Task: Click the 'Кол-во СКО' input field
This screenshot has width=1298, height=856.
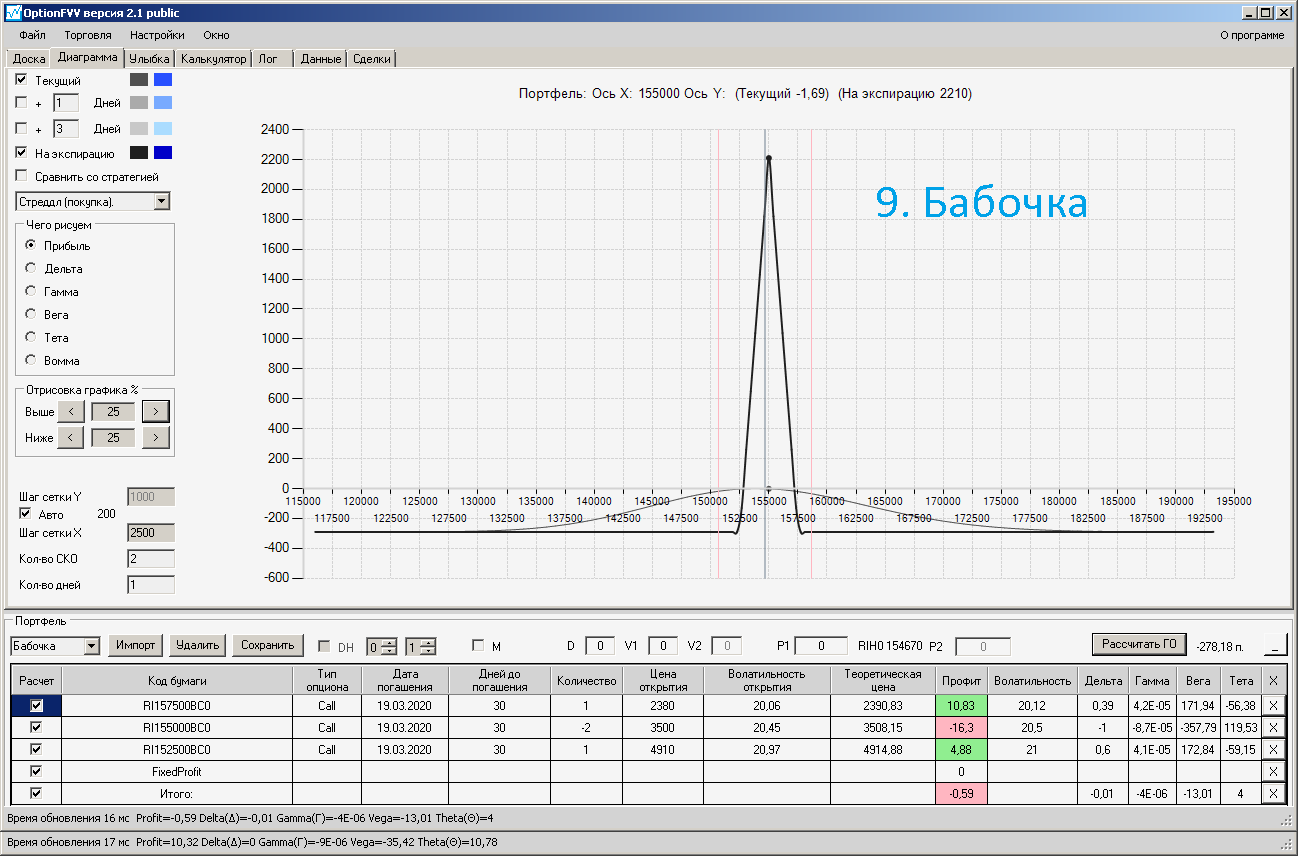Action: (x=151, y=558)
